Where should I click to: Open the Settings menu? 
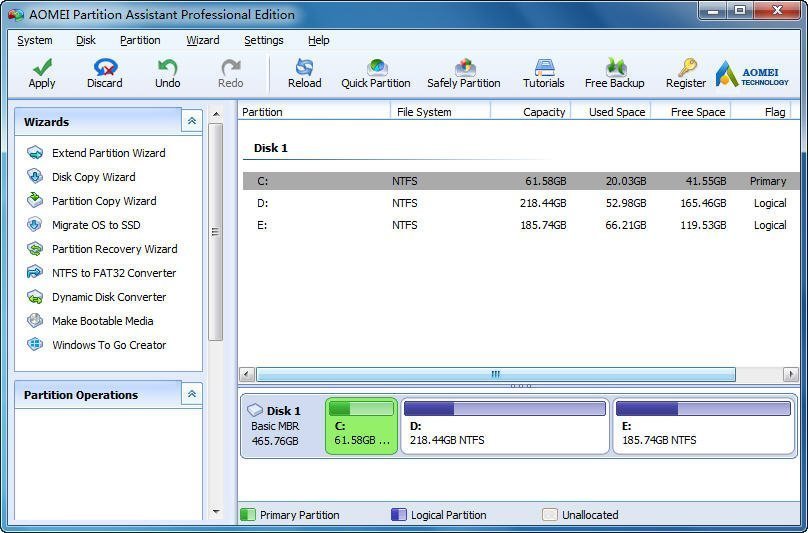click(263, 40)
